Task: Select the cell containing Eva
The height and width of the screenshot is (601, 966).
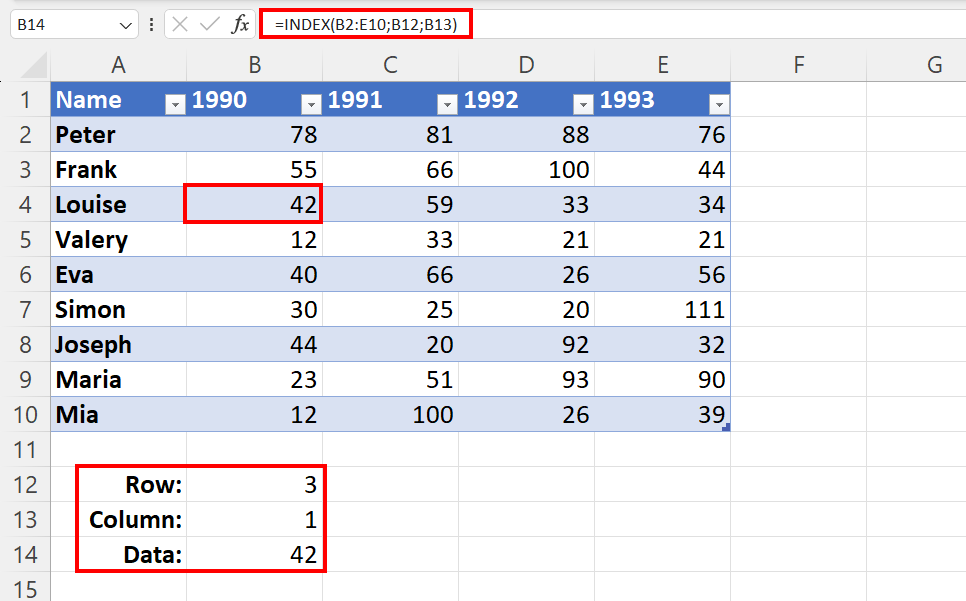Action: pyautogui.click(x=118, y=274)
